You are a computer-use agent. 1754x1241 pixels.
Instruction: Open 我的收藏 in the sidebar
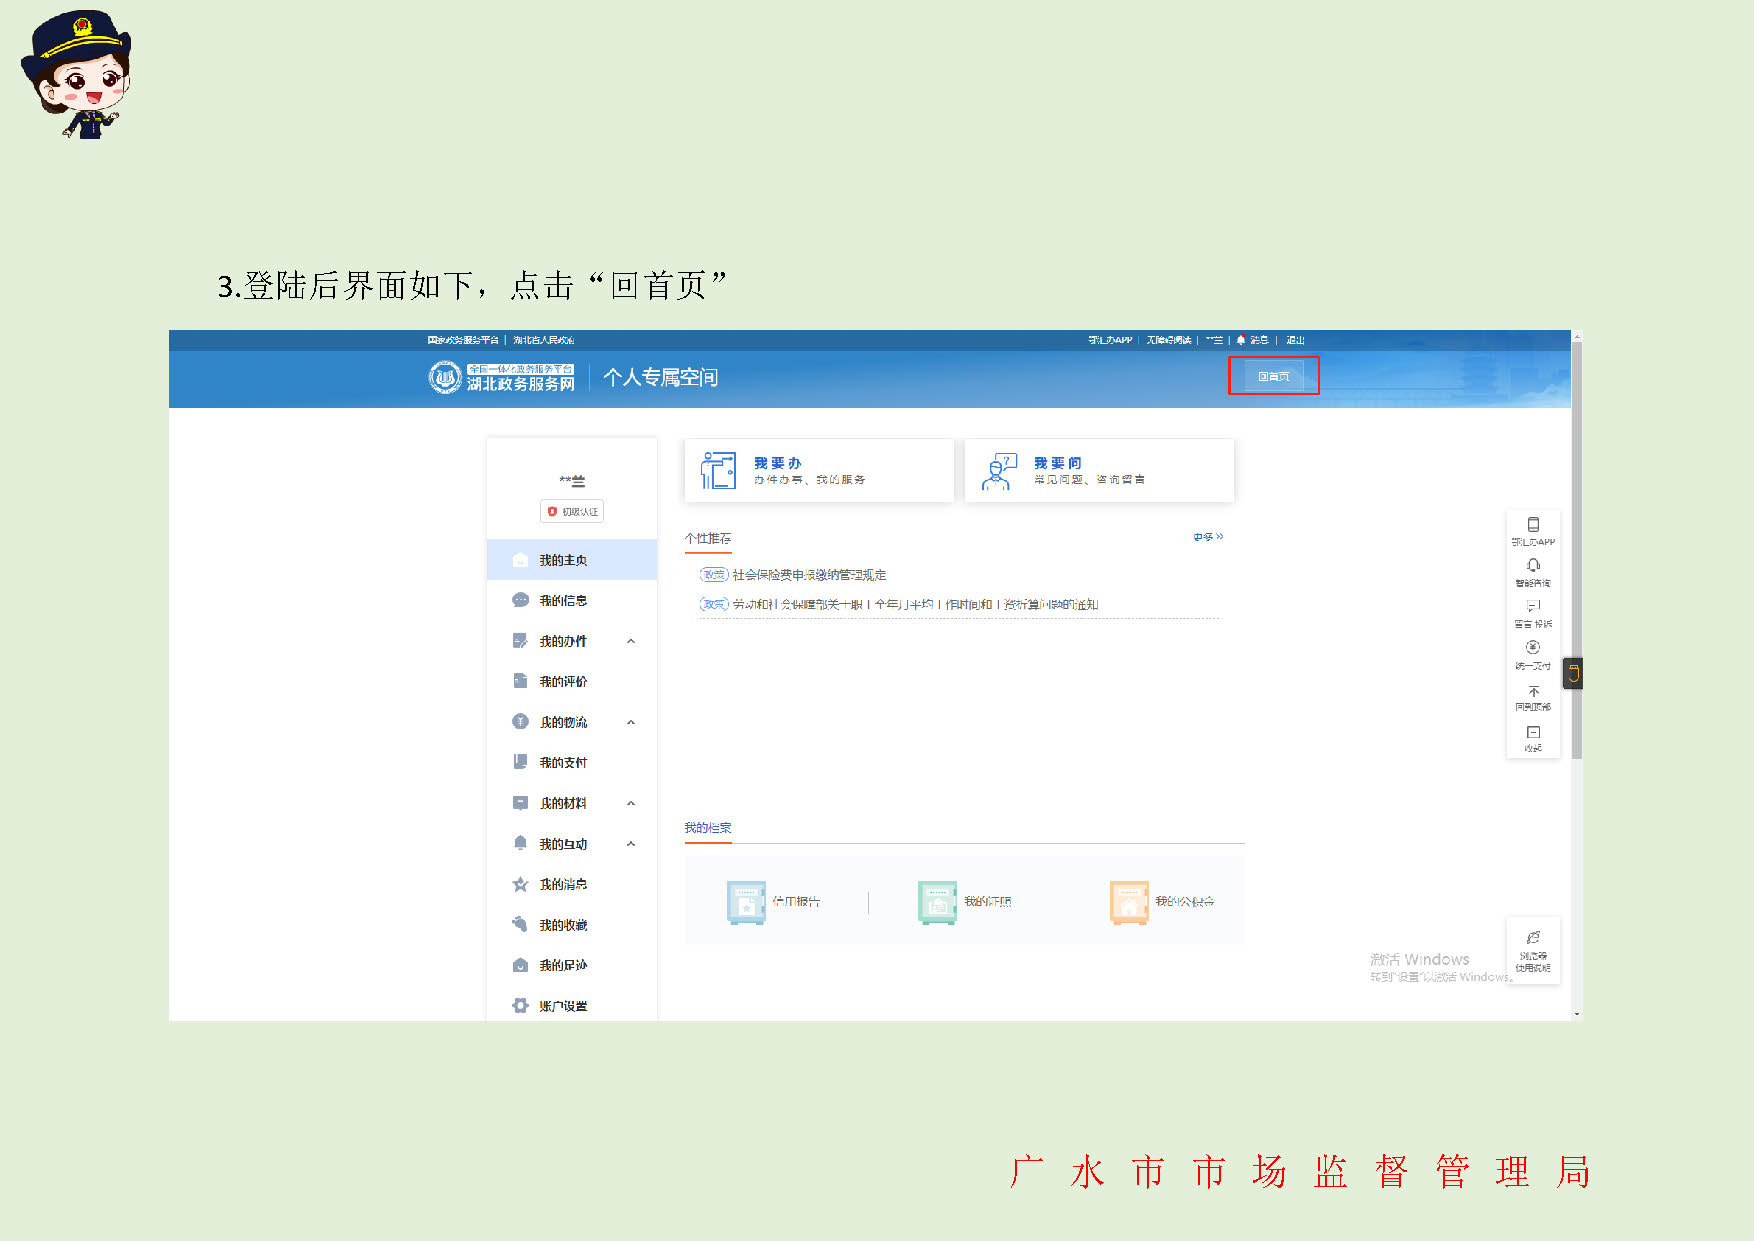tap(563, 925)
